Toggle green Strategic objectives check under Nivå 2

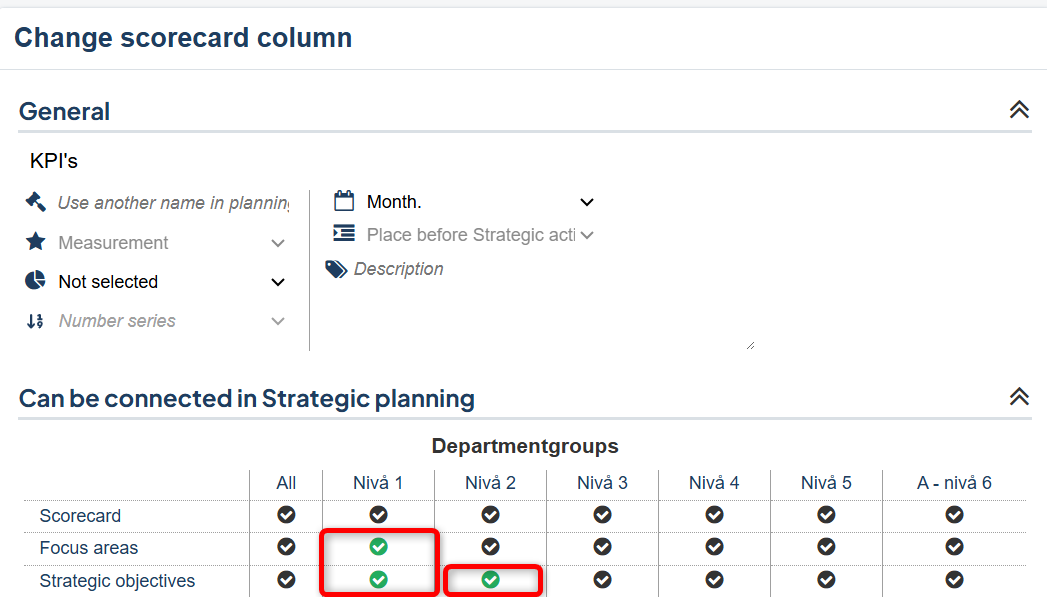pyautogui.click(x=490, y=580)
